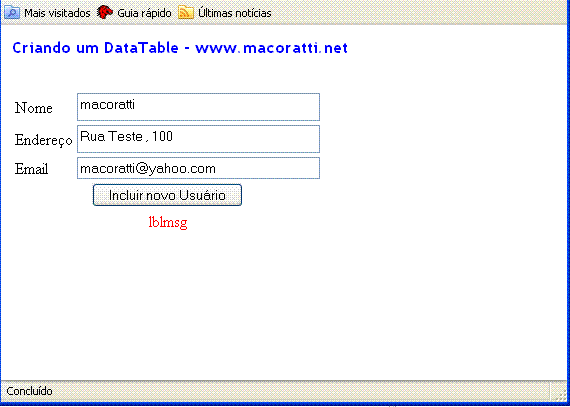Click the www.macoratti.net text in heading
The width and height of the screenshot is (570, 407).
point(272,48)
